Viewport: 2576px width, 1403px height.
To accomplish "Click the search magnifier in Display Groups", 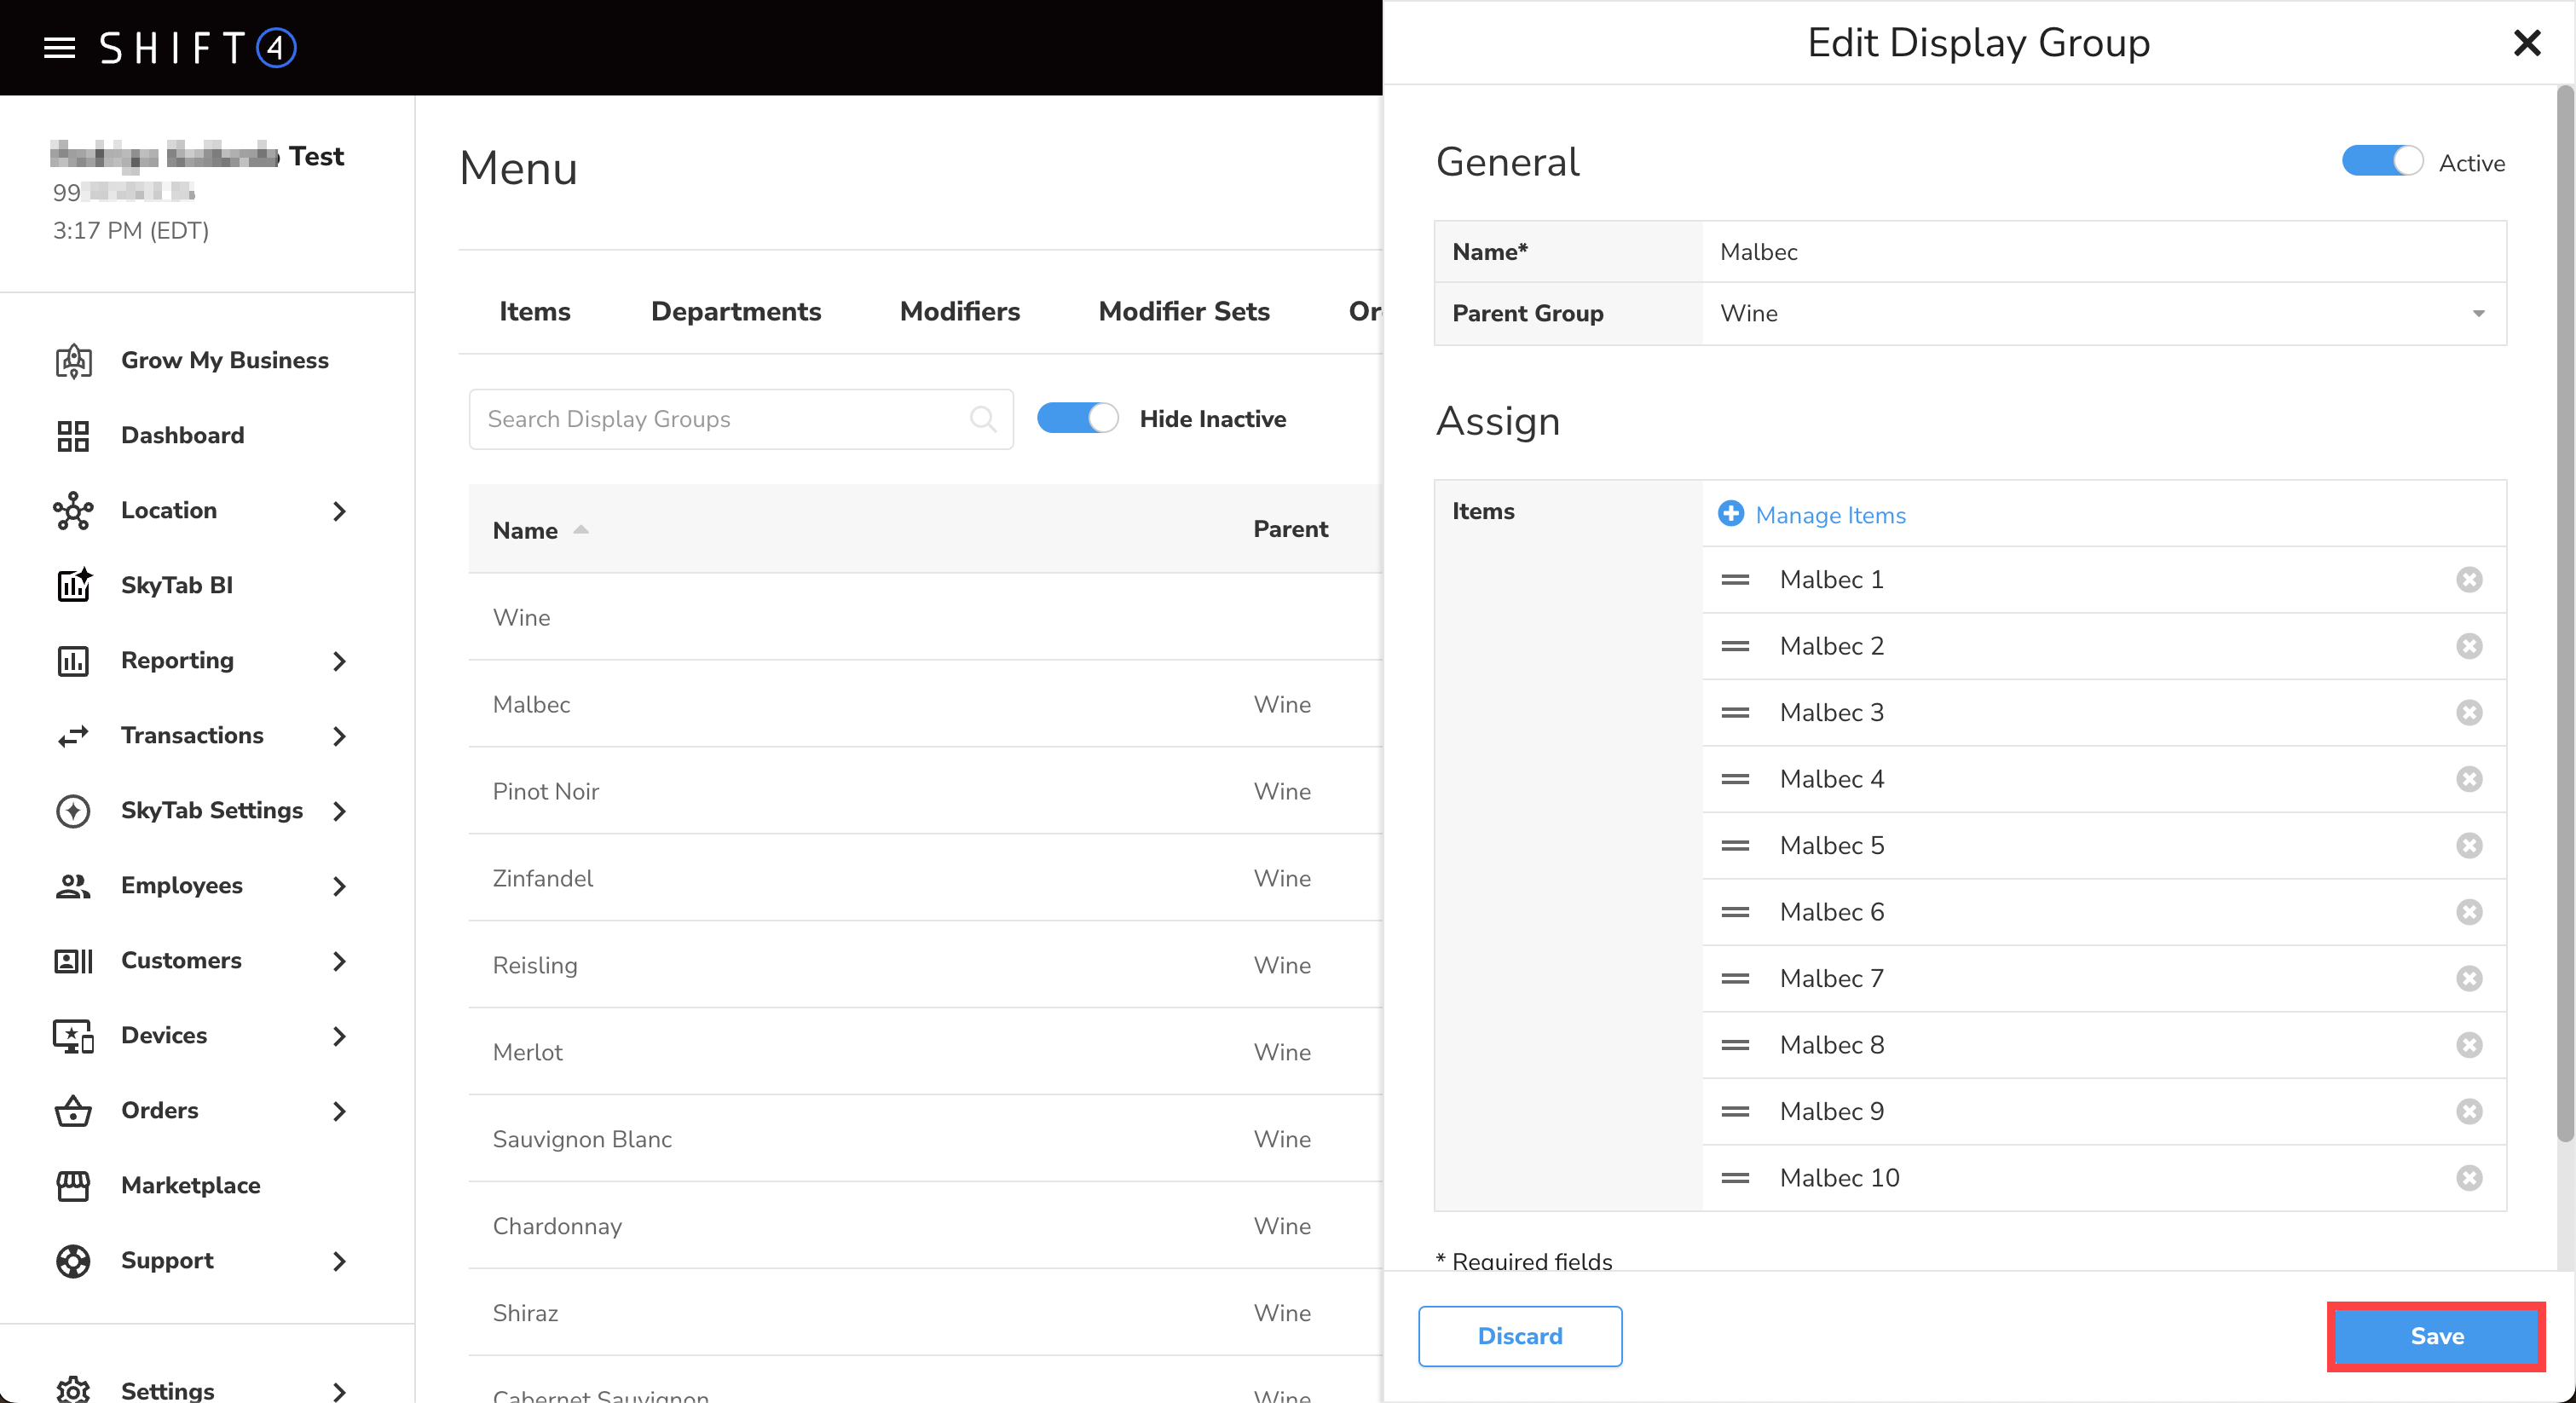I will click(983, 419).
